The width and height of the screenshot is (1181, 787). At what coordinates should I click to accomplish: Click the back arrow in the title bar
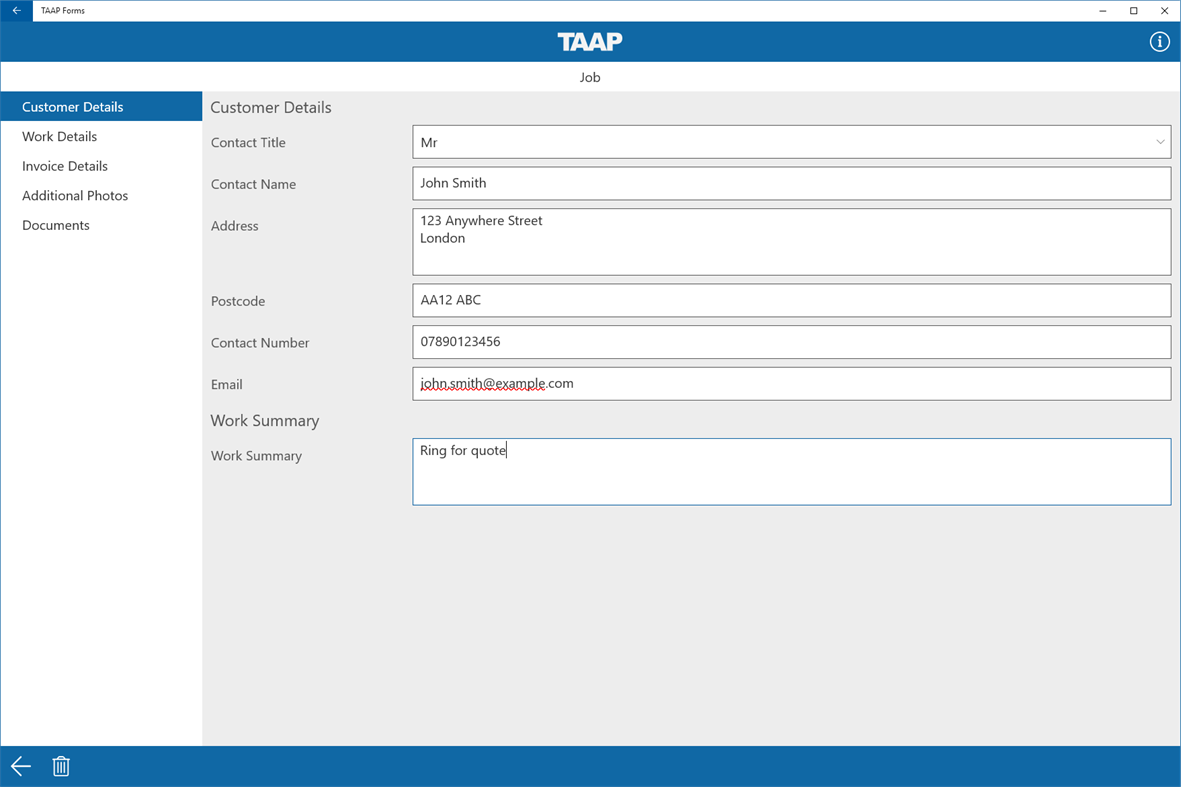pyautogui.click(x=15, y=10)
